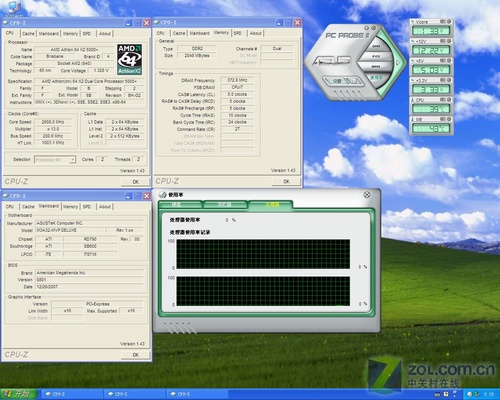Close the MB temperature sensor panel
Screen dimensions: 500x400
[x=449, y=119]
